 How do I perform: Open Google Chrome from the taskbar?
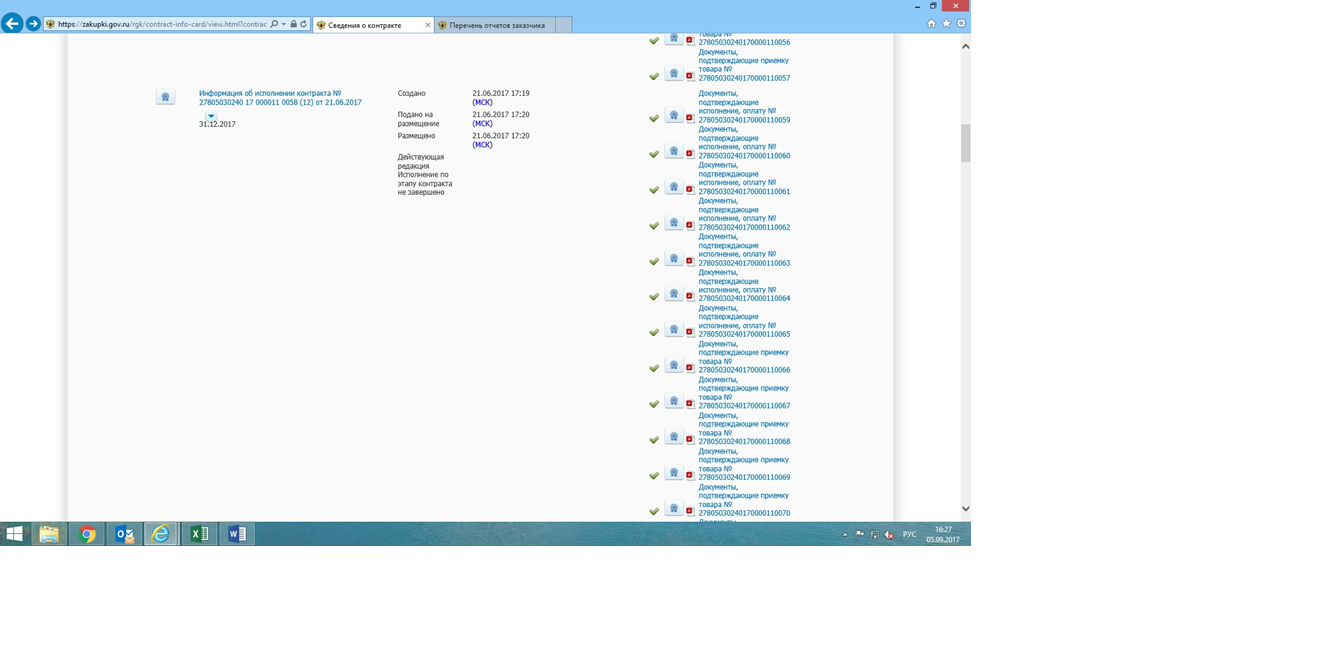click(87, 534)
